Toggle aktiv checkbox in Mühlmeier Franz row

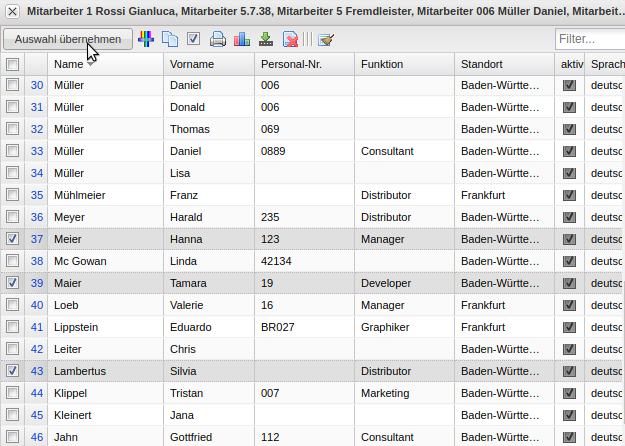[x=569, y=195]
